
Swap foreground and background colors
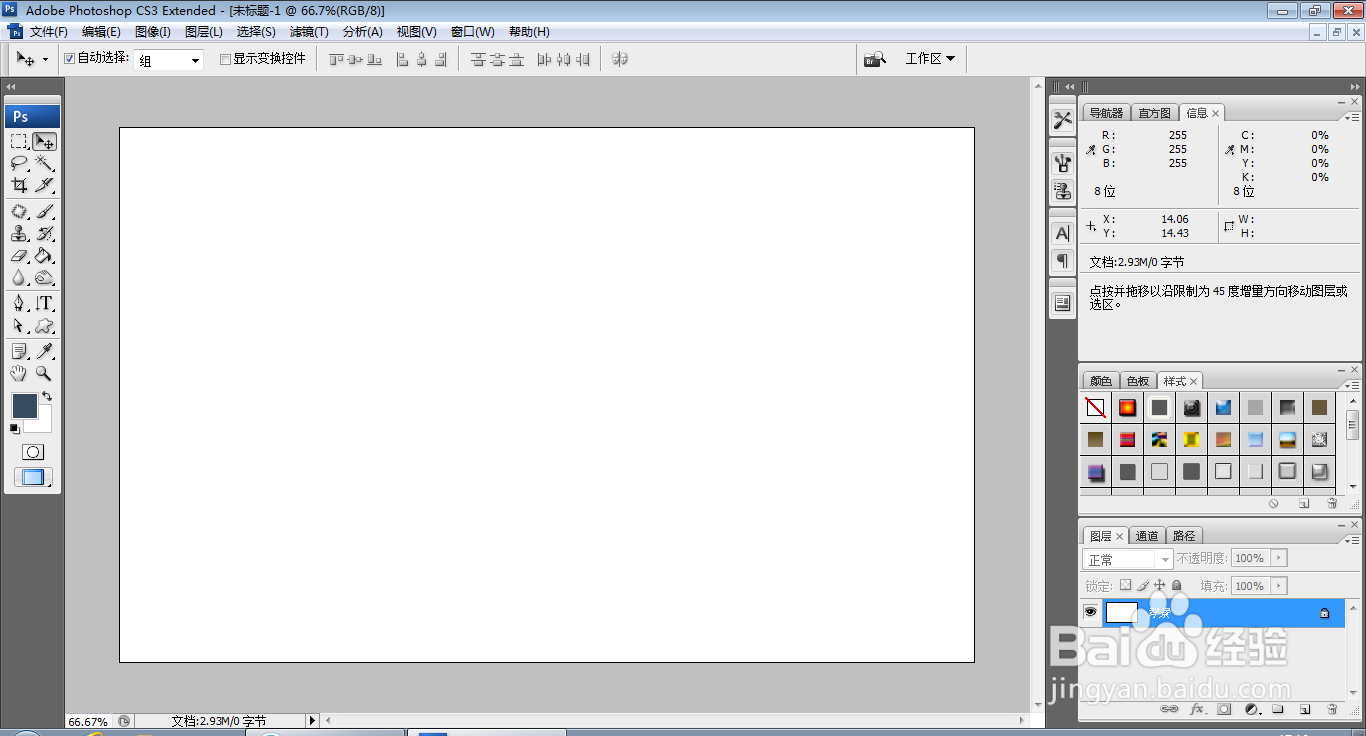(47, 397)
